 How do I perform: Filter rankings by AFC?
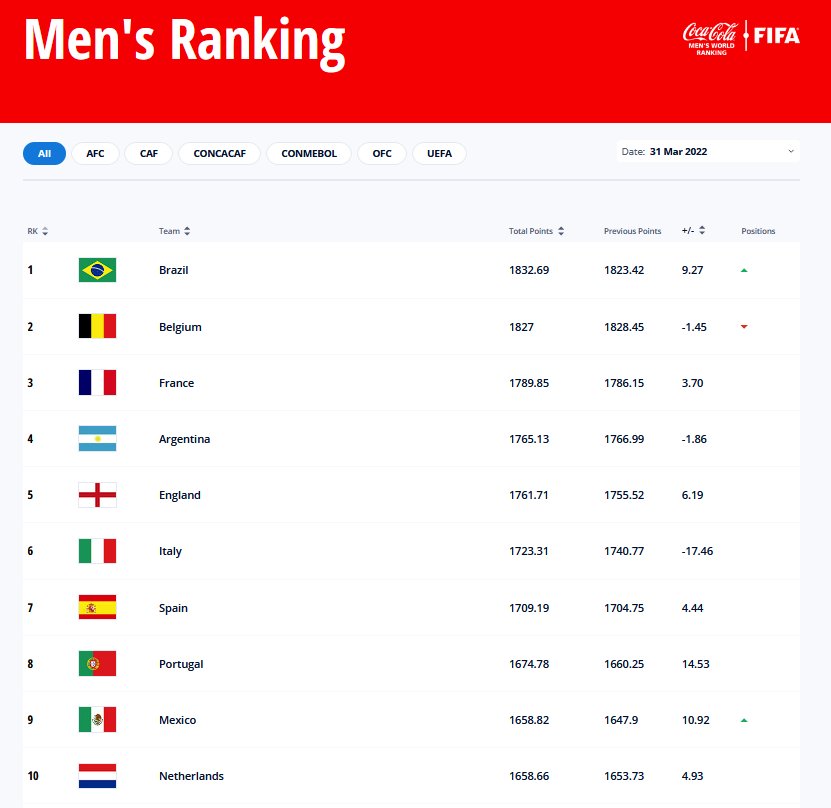point(95,153)
